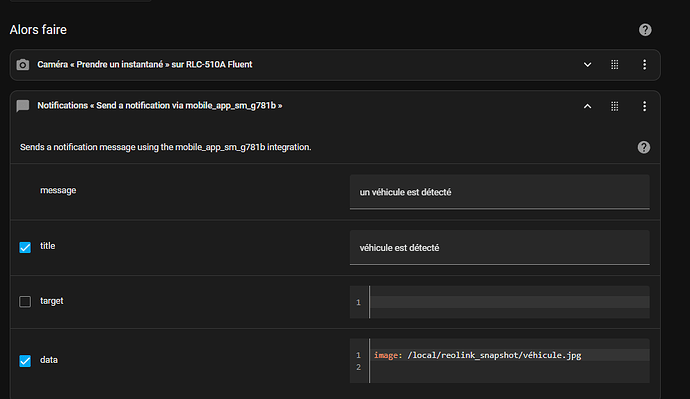Open help for mobile_app notification service

[x=643, y=147]
